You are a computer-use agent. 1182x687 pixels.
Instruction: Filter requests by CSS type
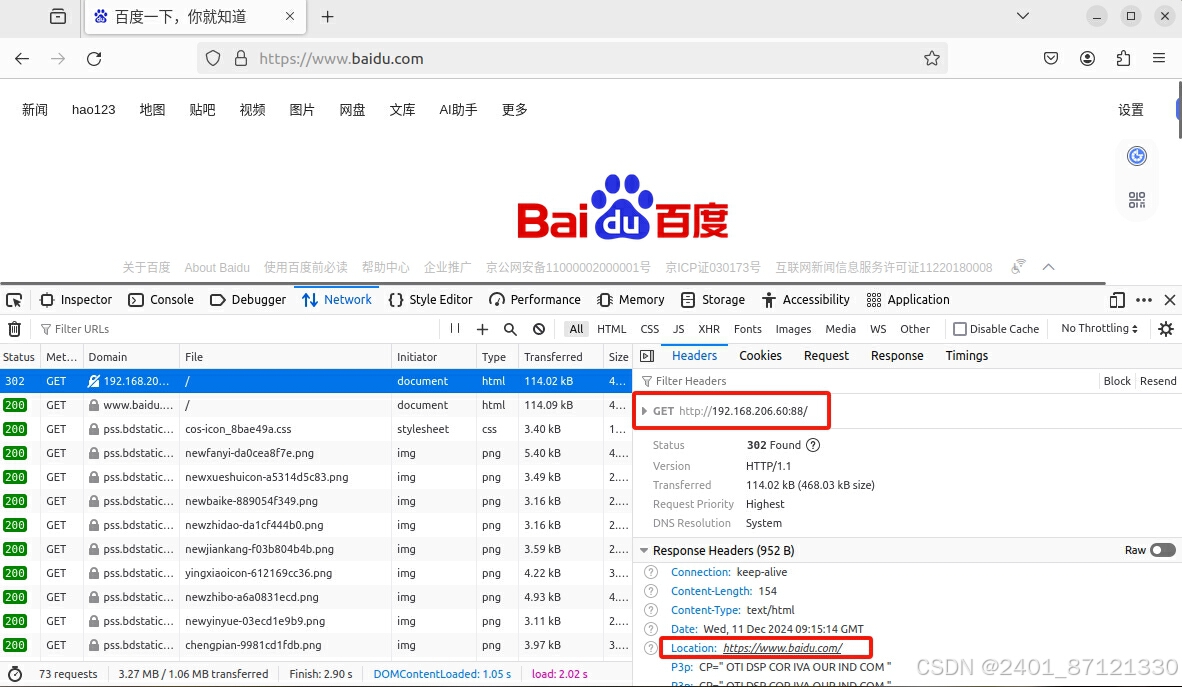(x=650, y=329)
